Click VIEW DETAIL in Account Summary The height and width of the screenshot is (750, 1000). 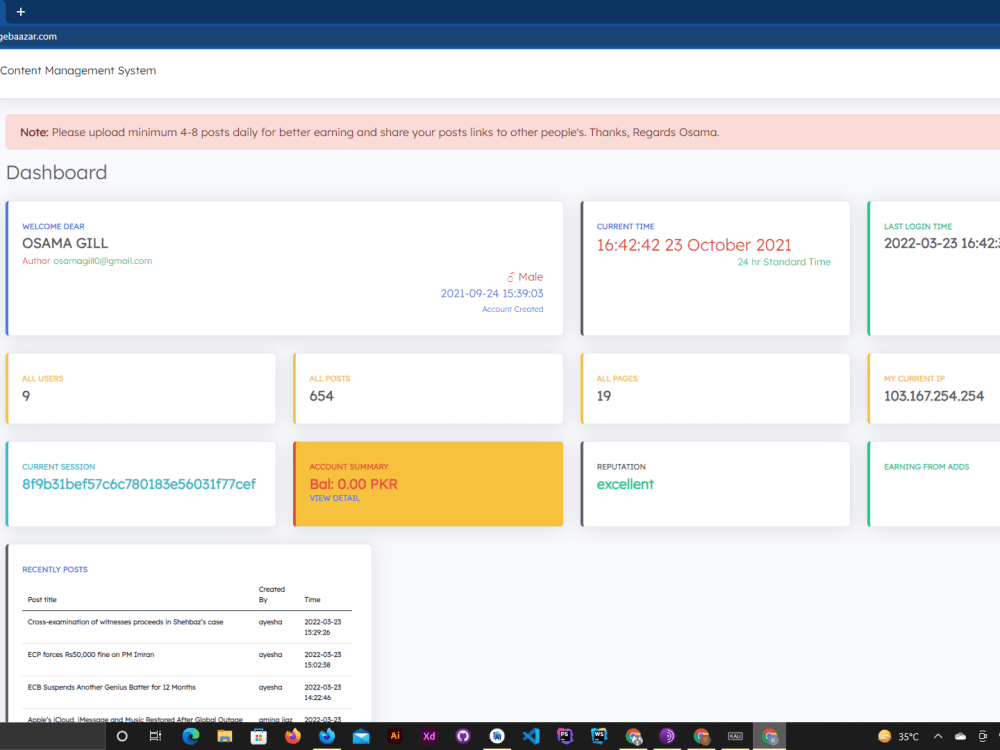point(334,498)
